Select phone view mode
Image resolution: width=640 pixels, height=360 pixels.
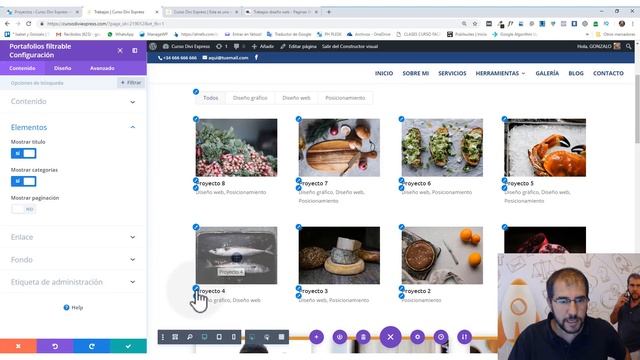pos(233,337)
